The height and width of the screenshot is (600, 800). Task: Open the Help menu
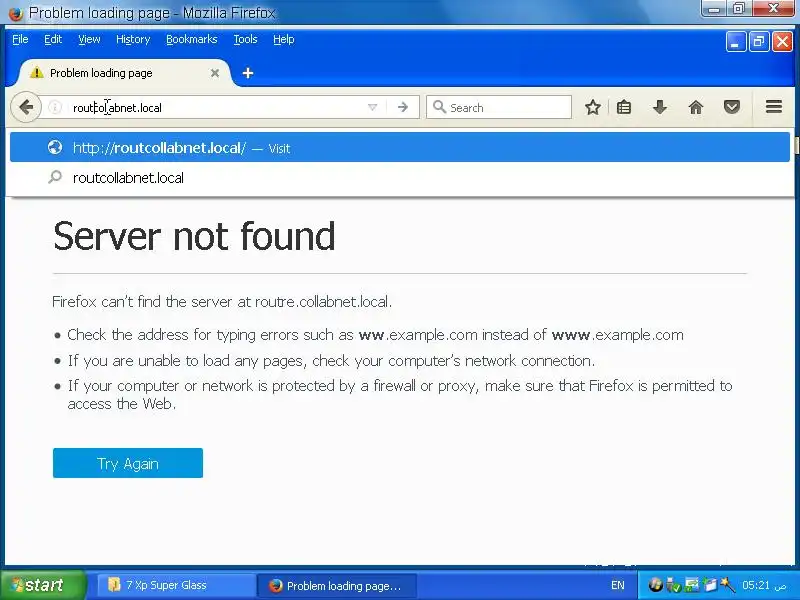click(x=283, y=39)
